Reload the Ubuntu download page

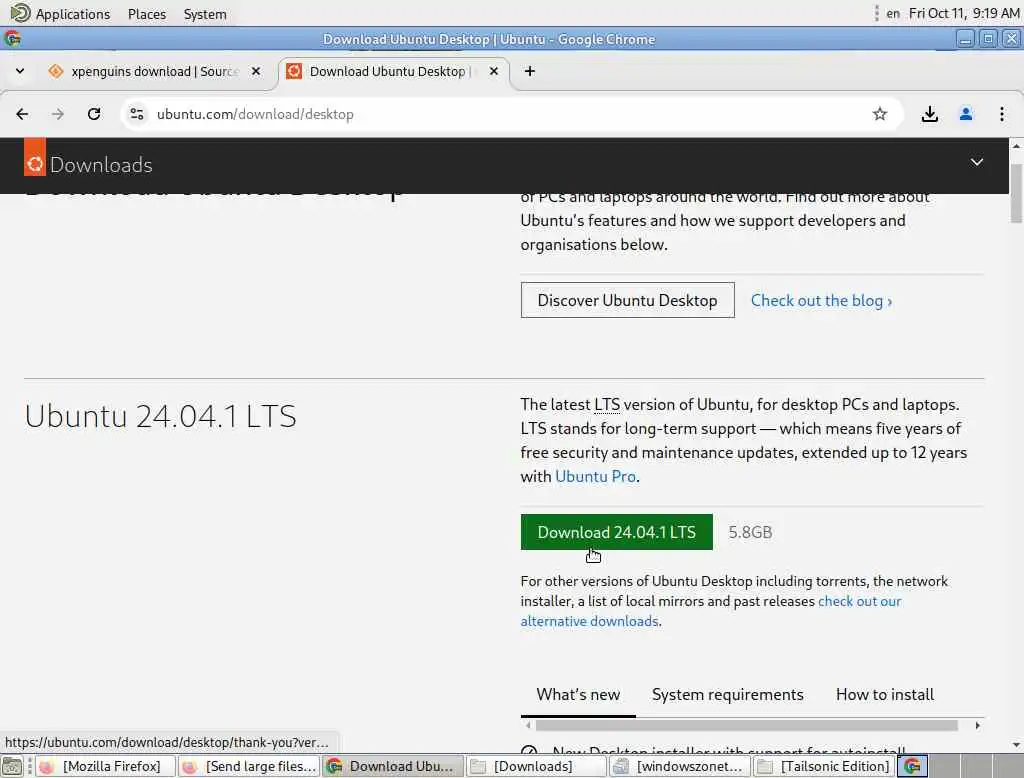94,114
